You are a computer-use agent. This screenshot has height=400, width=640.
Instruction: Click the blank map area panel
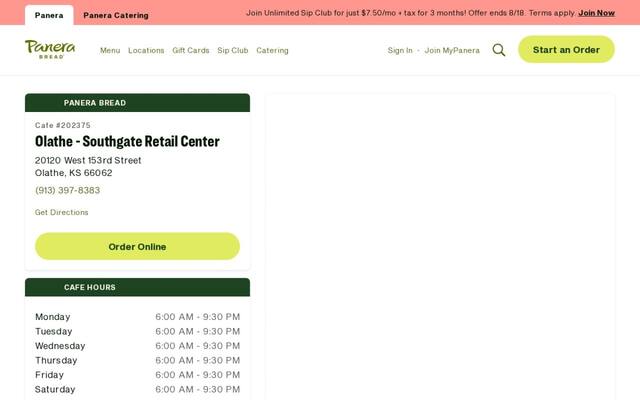(x=440, y=247)
